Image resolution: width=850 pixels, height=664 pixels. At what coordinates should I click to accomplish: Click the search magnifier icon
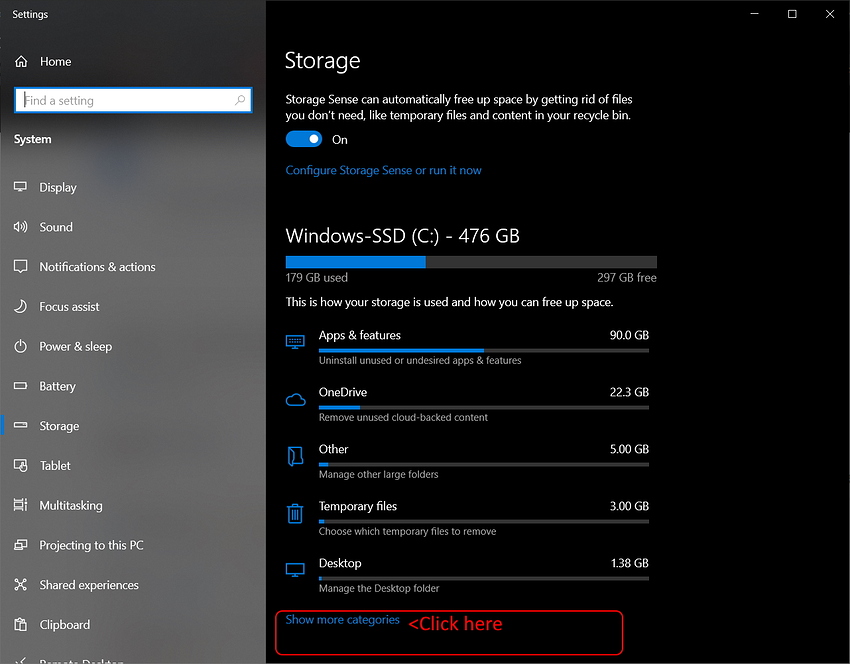(x=240, y=101)
